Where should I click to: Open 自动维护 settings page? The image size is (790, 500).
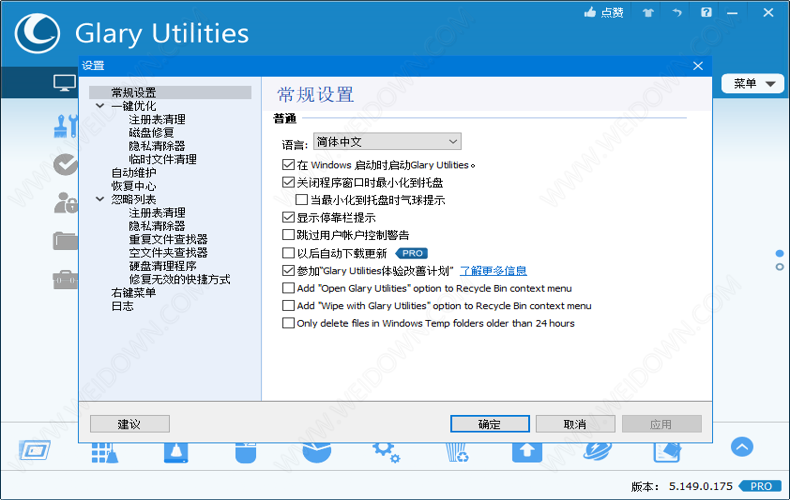[134, 173]
